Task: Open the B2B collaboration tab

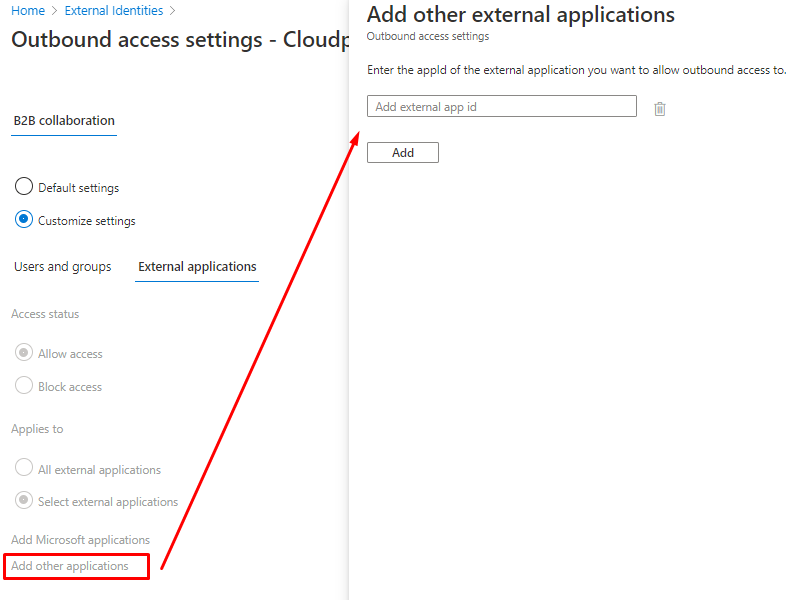Action: 64,121
